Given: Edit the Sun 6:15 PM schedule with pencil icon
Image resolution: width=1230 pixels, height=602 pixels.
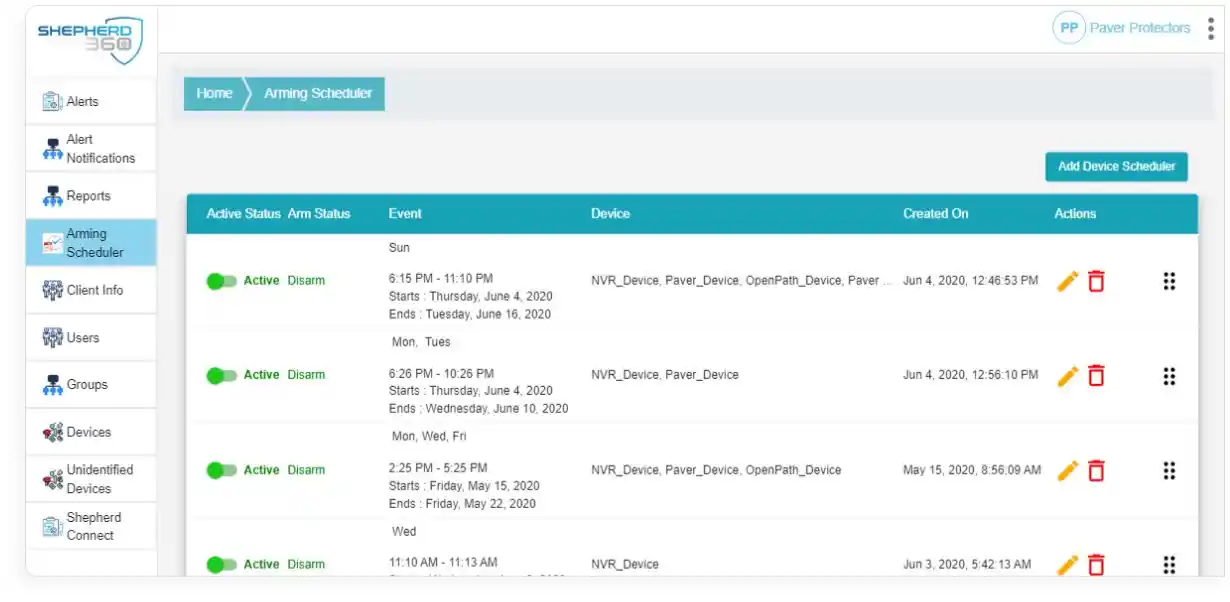Looking at the screenshot, I should pyautogui.click(x=1068, y=281).
